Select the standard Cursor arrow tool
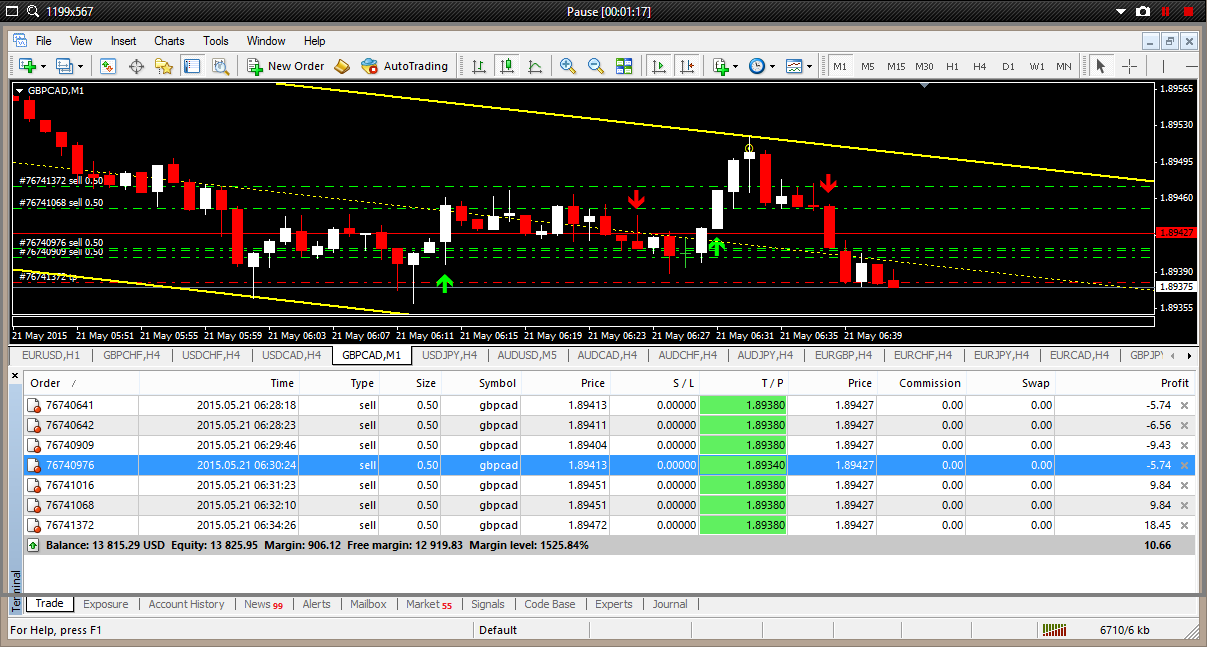 pos(1101,66)
